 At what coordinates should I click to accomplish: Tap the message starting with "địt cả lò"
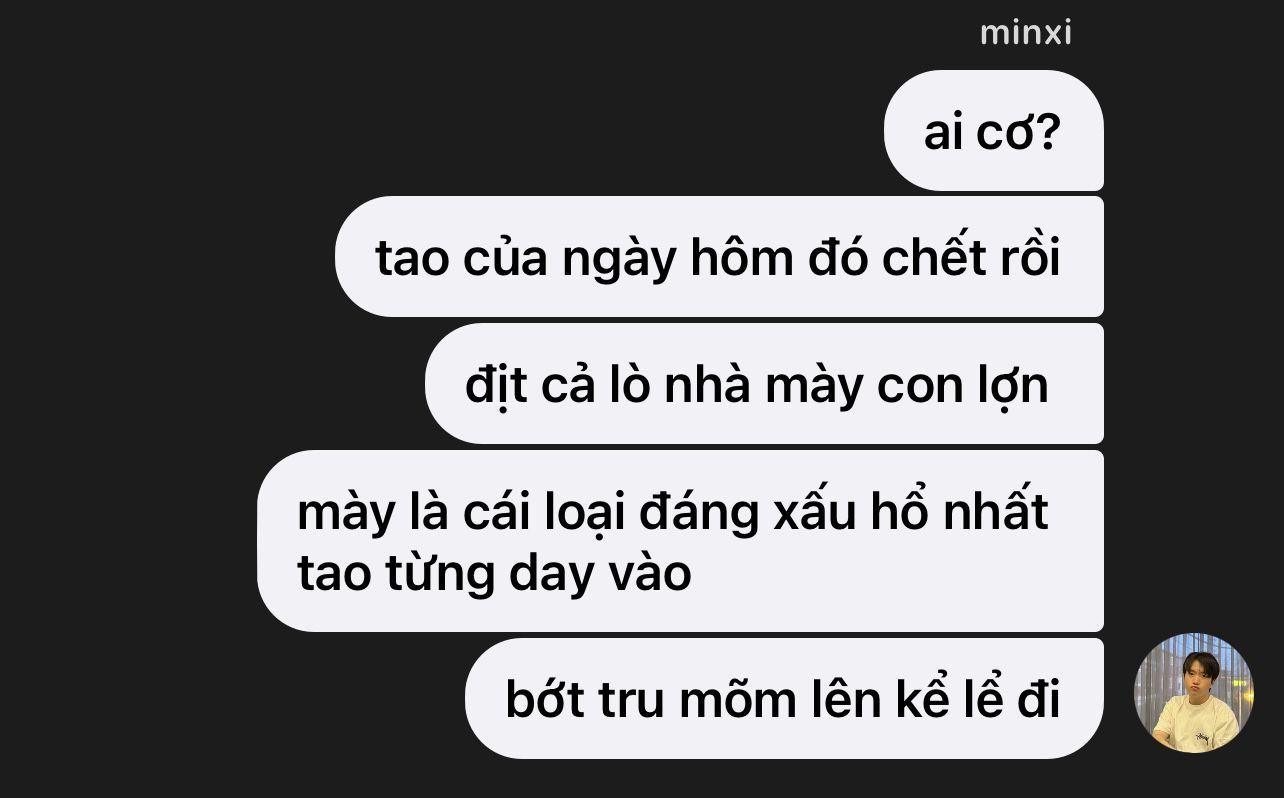[x=764, y=384]
